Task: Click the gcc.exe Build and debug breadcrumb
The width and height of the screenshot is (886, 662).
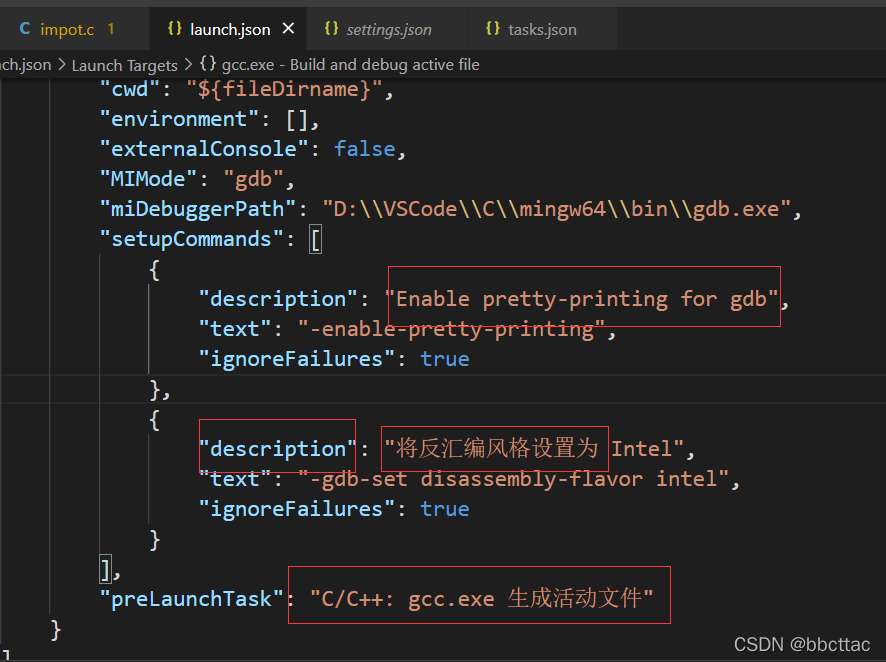Action: point(350,65)
